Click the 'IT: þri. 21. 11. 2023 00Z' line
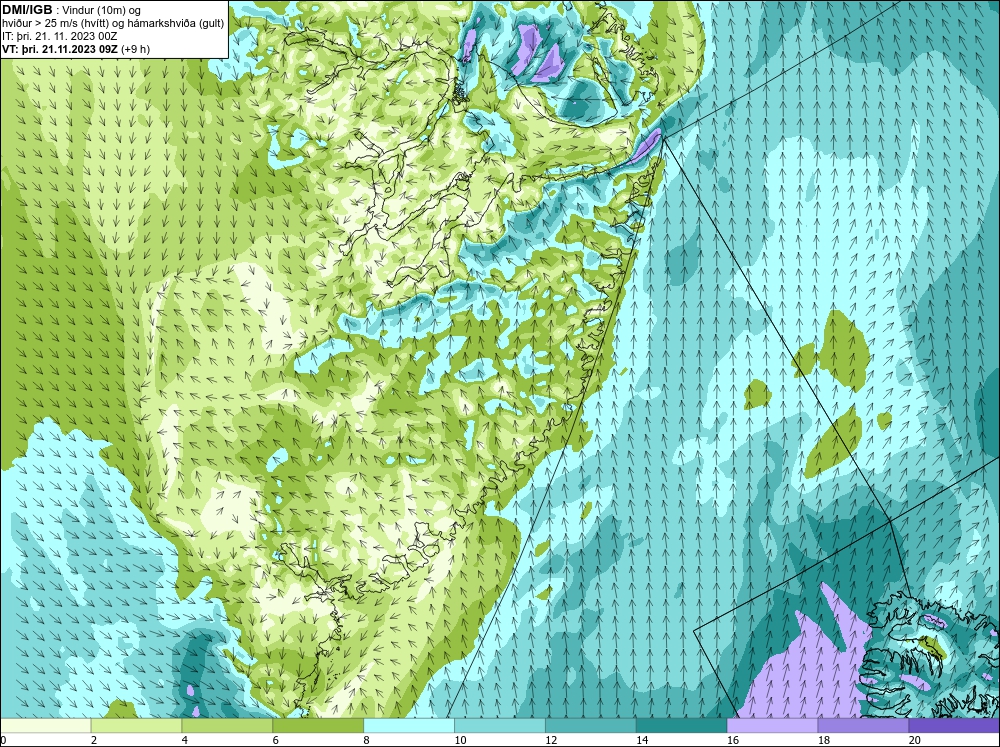Screen dimensions: 1000x747 click(x=60, y=36)
